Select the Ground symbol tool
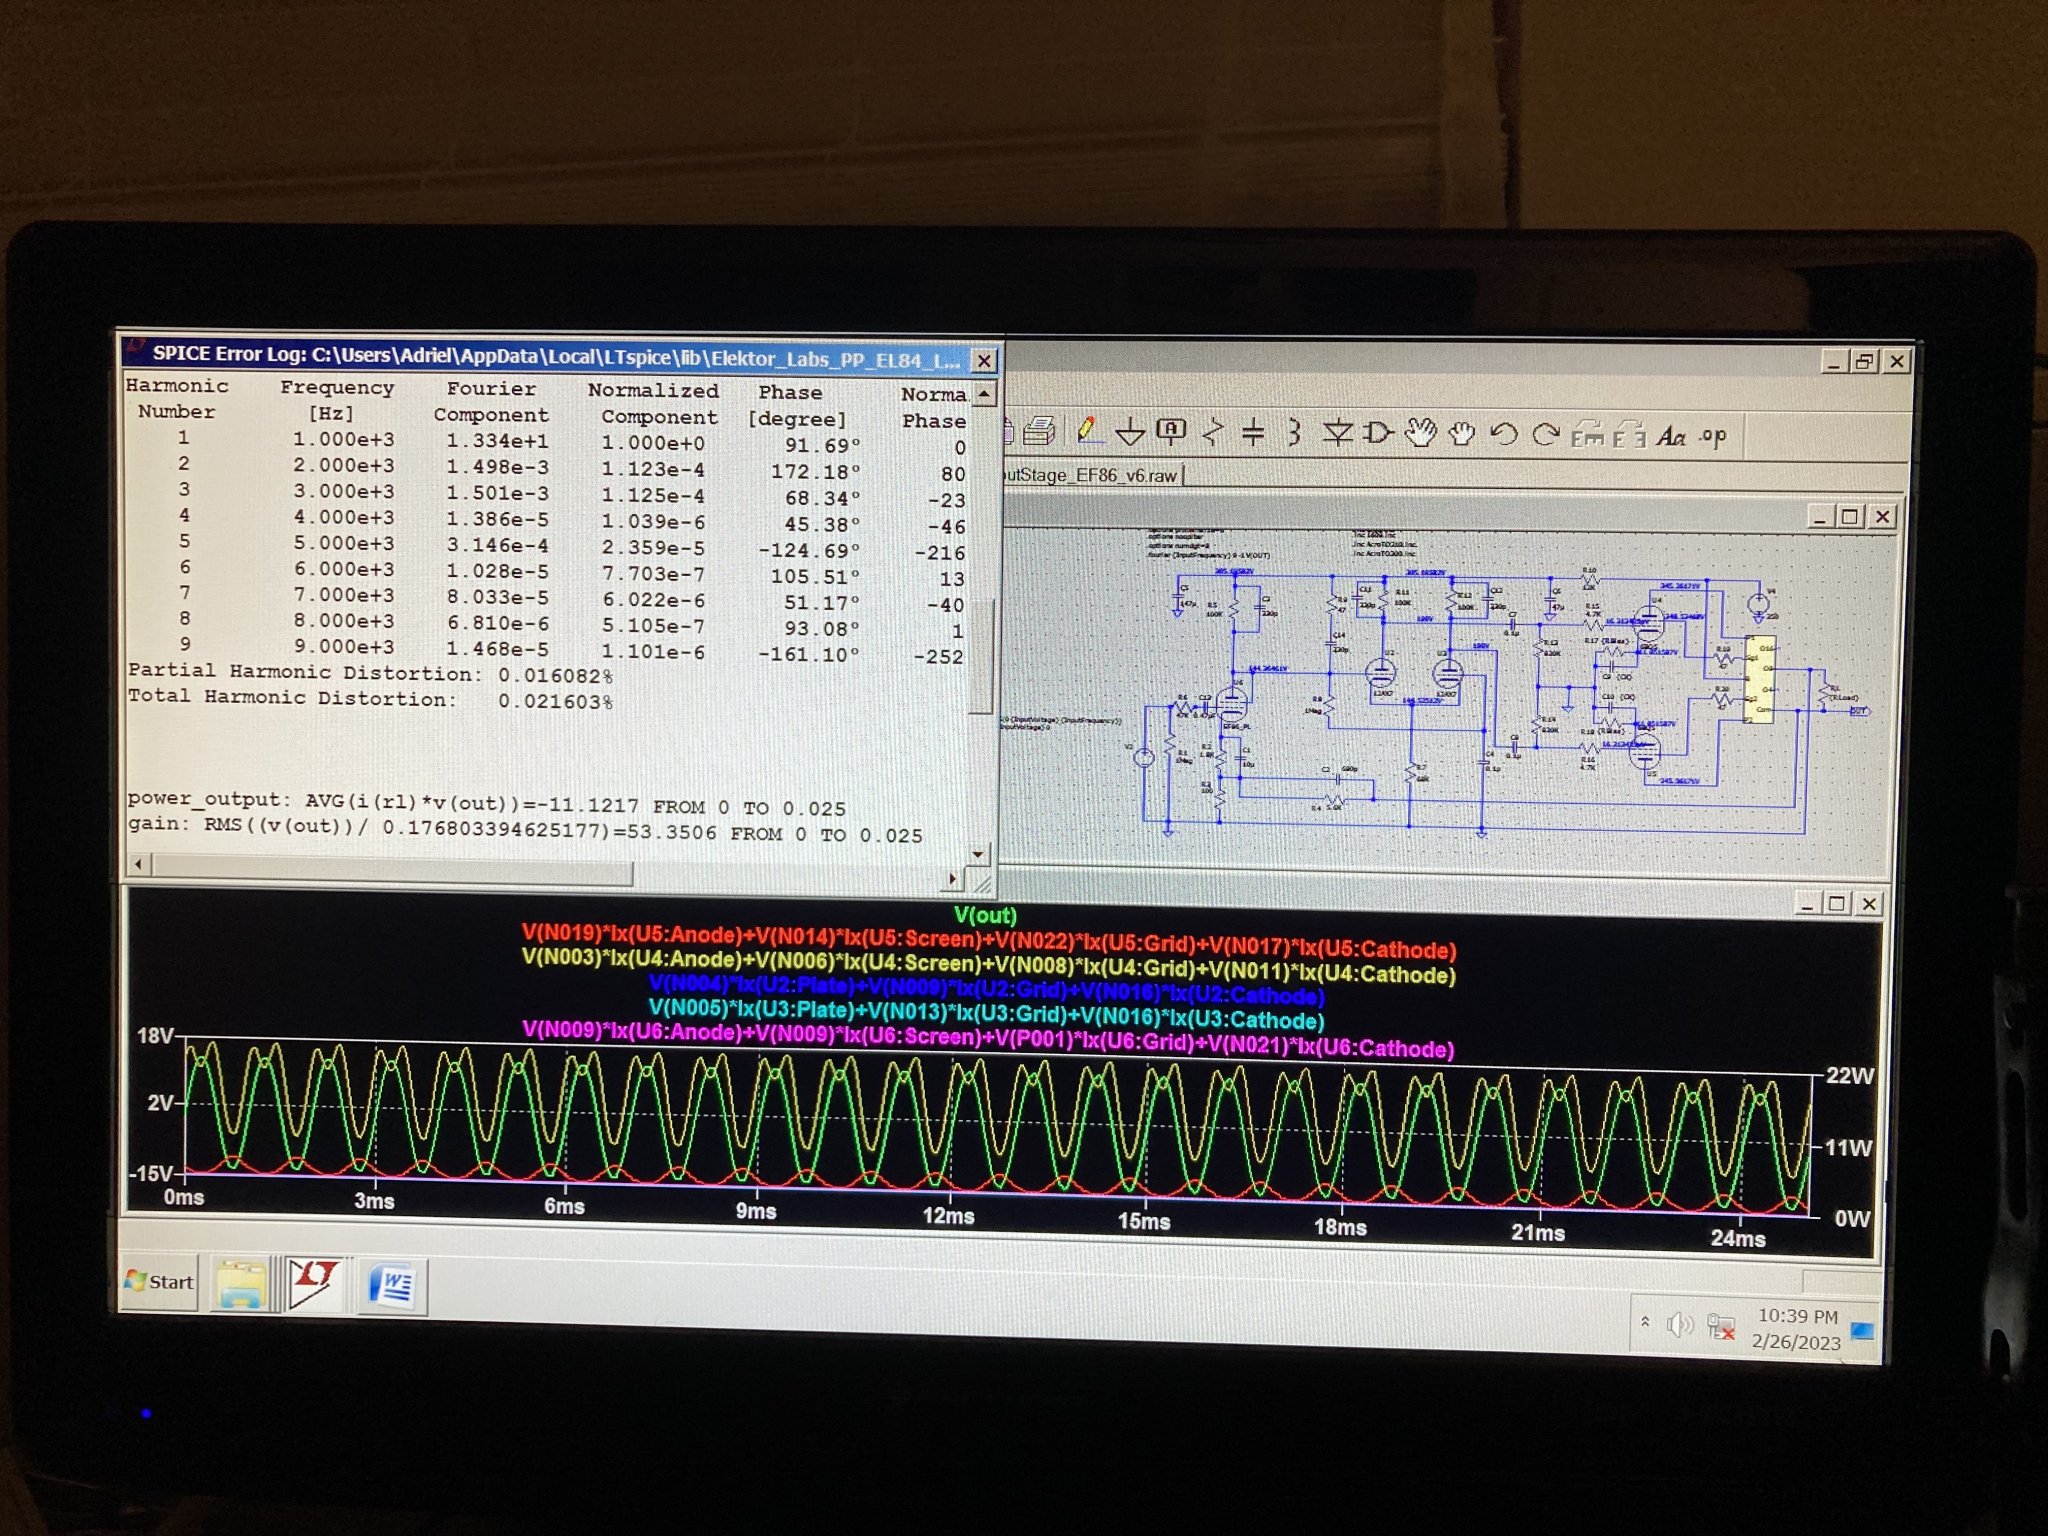This screenshot has height=1536, width=2048. (1130, 432)
